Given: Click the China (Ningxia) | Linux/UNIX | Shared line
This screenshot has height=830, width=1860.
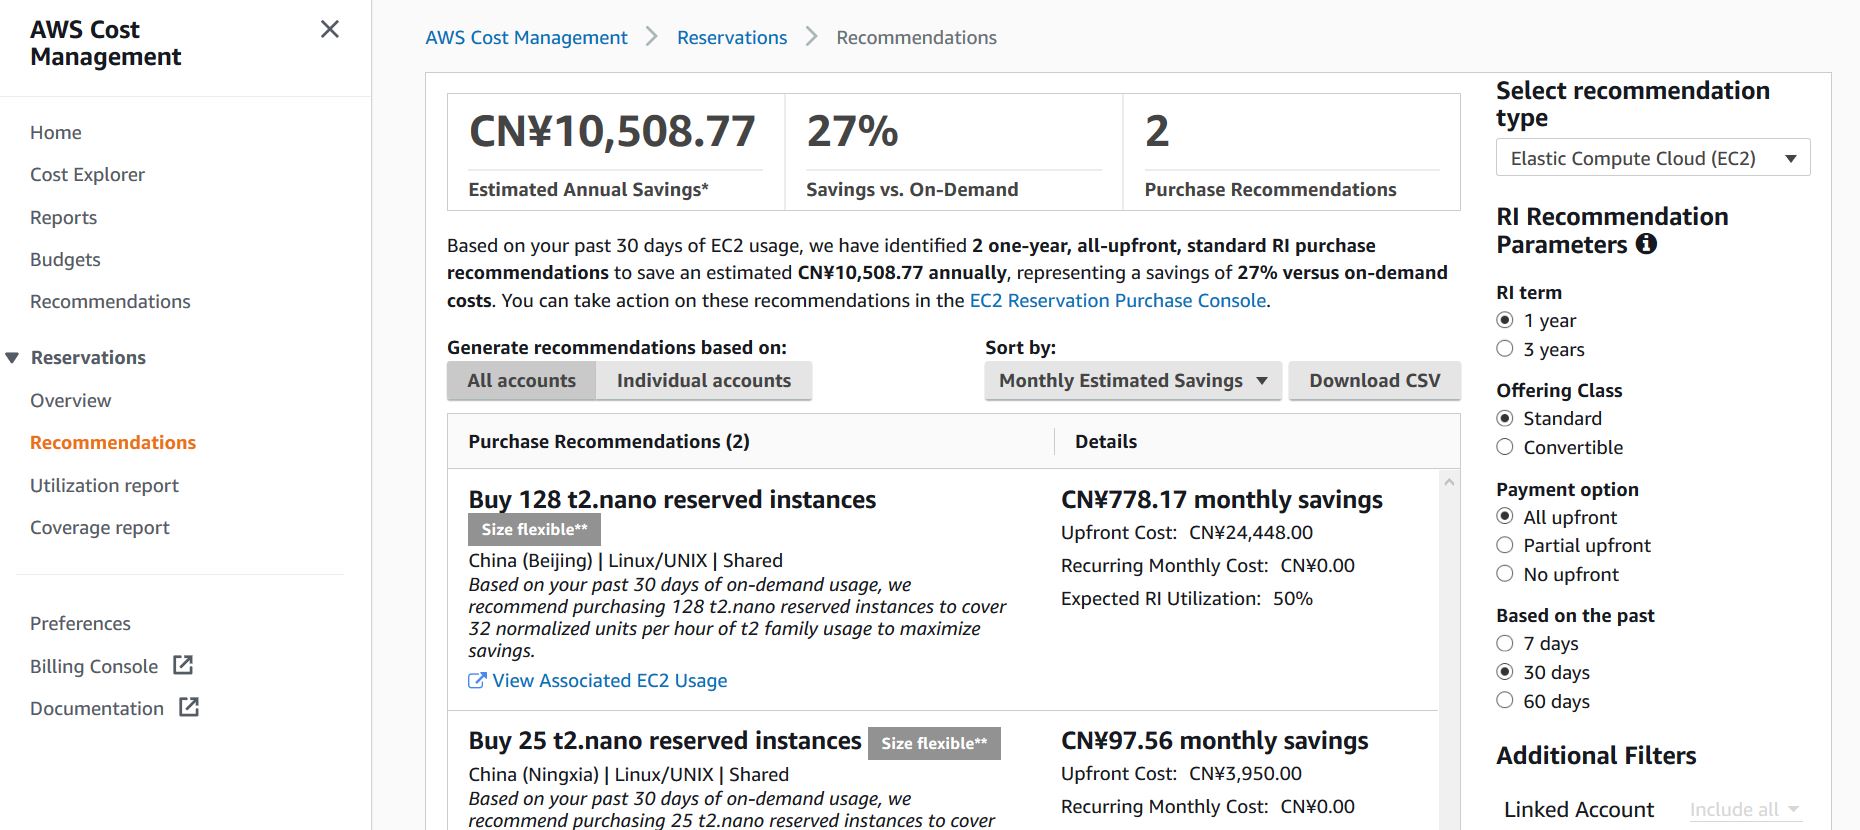Looking at the screenshot, I should [629, 774].
